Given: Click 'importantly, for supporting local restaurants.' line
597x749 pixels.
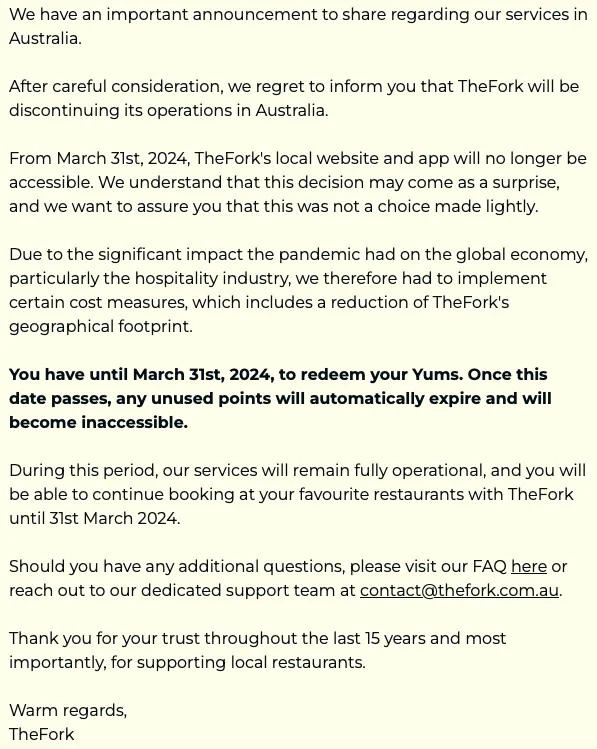Looking at the screenshot, I should click(187, 663).
